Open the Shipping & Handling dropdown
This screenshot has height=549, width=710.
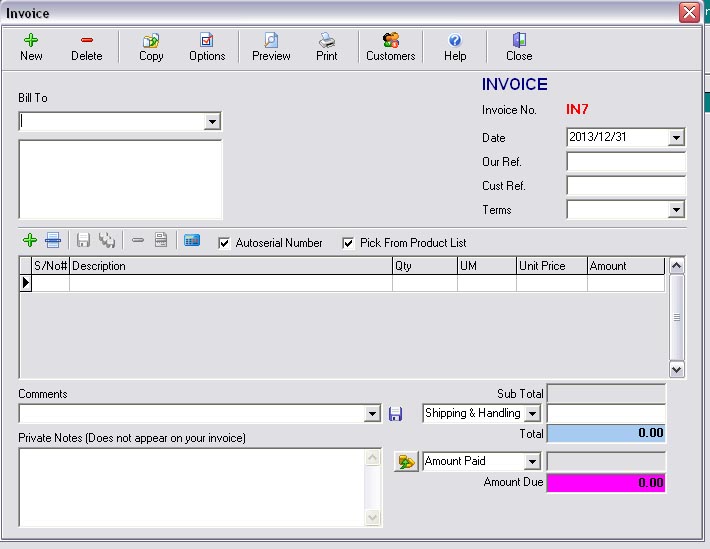point(532,414)
